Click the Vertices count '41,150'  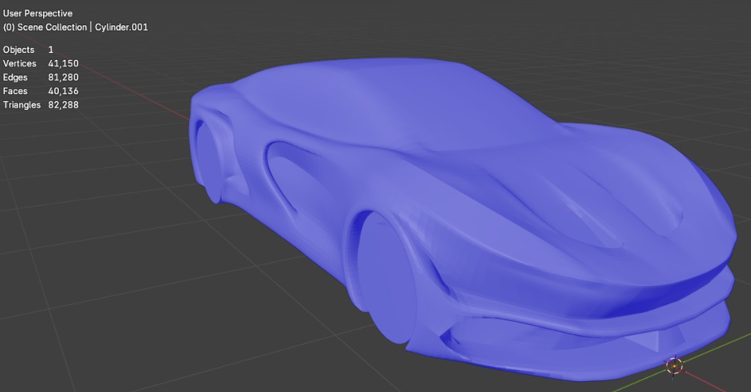(63, 63)
